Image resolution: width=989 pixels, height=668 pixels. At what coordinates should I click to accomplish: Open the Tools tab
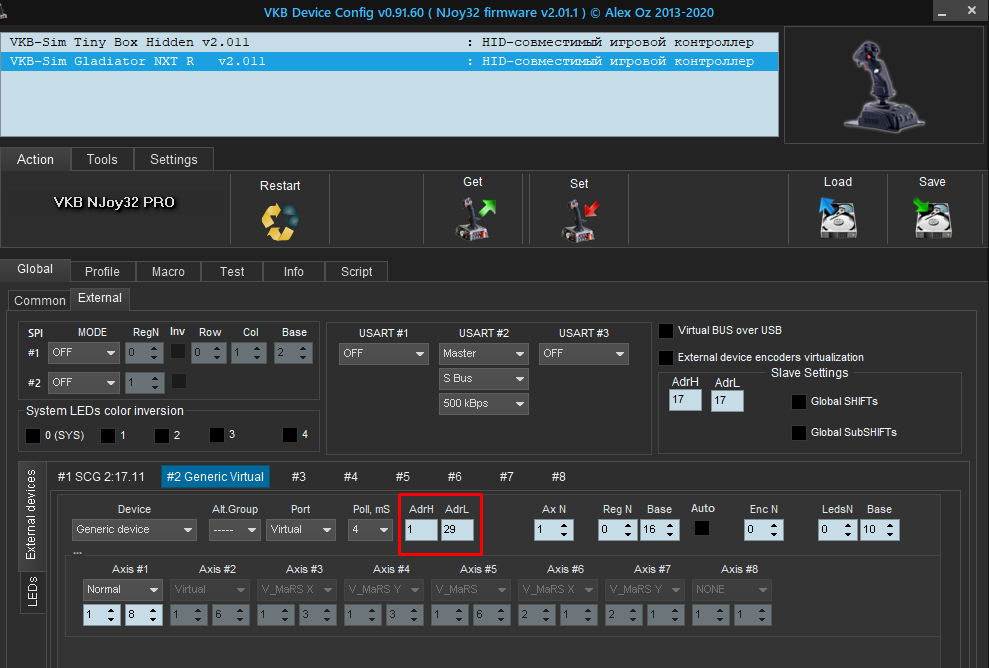coord(102,159)
